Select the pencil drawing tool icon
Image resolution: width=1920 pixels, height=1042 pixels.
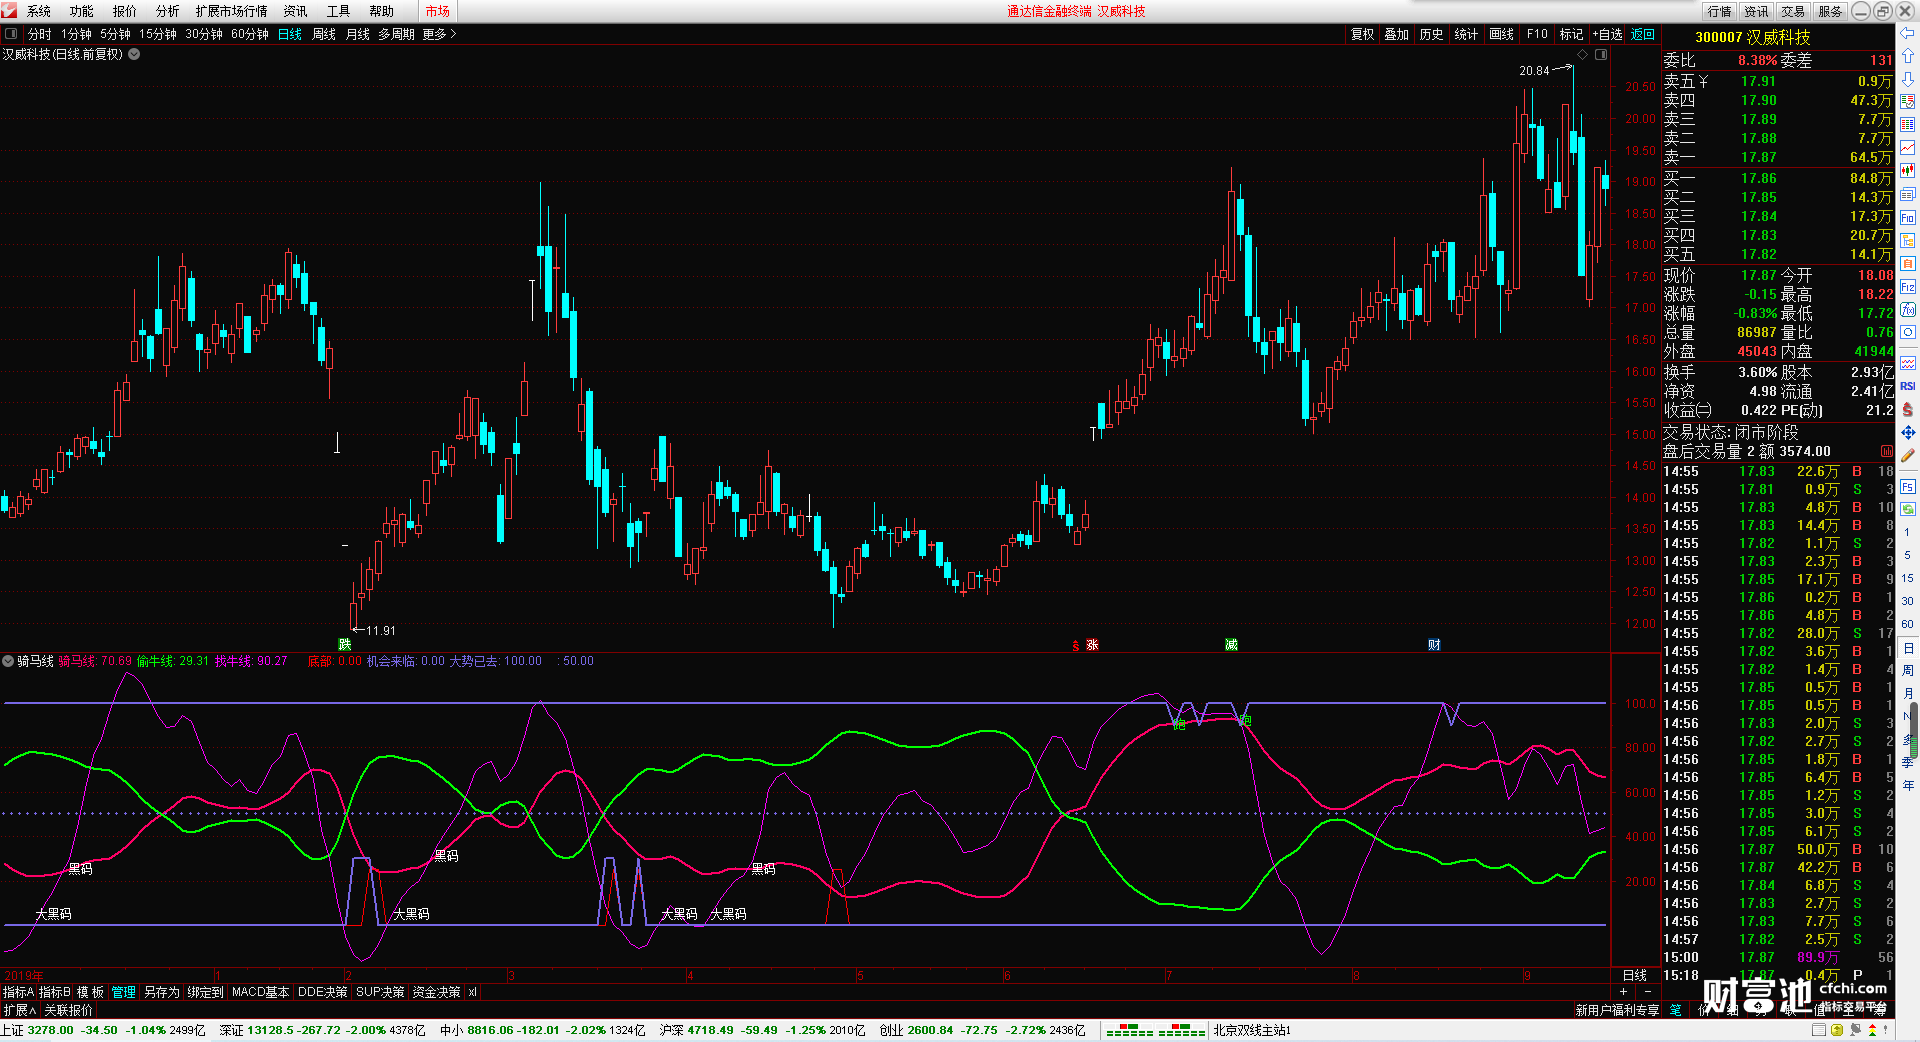point(1908,455)
